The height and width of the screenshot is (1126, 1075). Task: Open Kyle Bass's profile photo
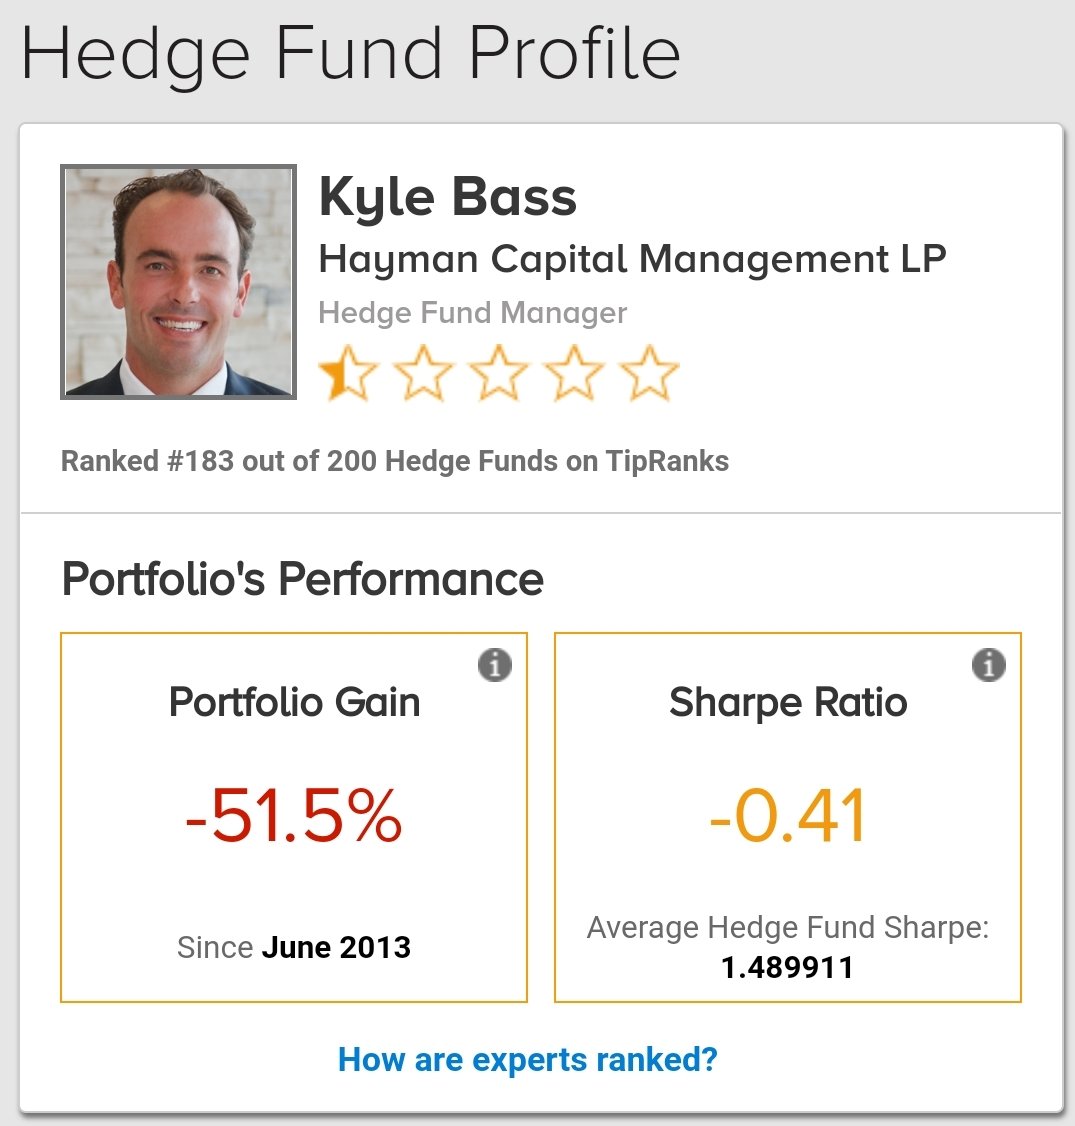click(x=179, y=282)
